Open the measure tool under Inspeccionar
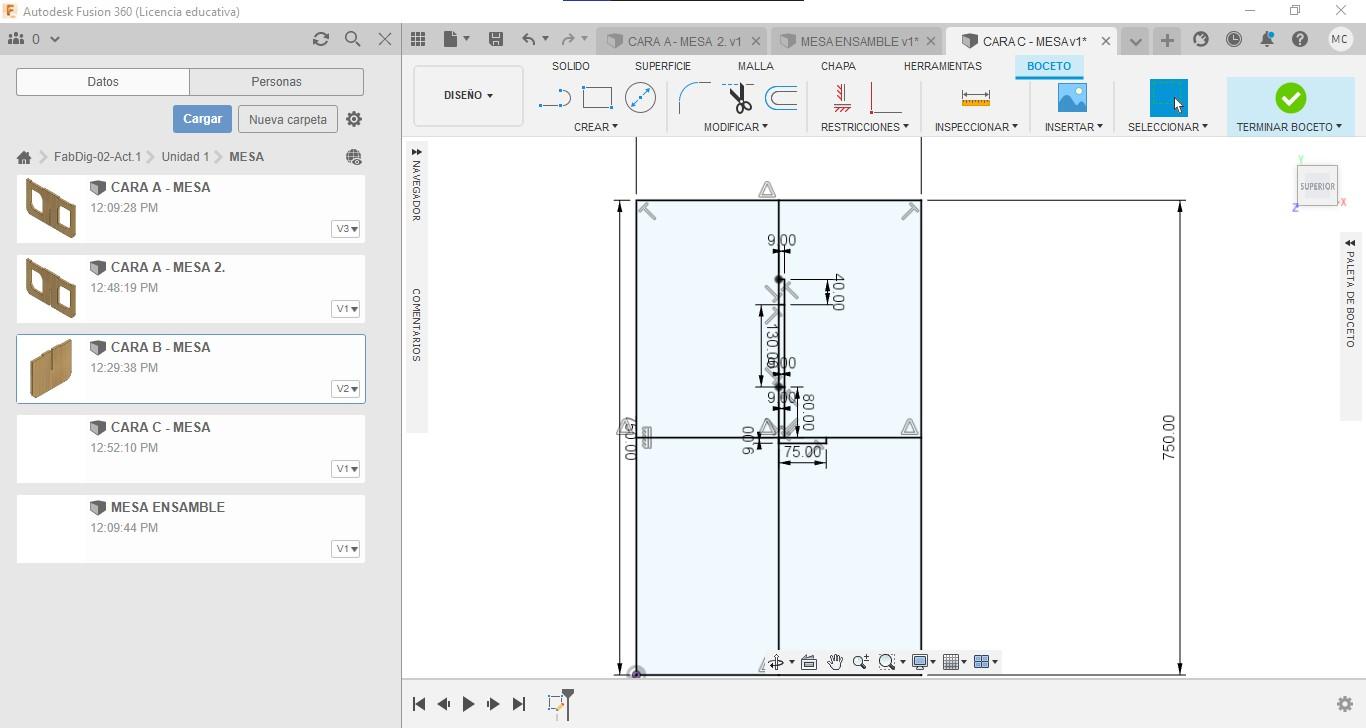Image resolution: width=1366 pixels, height=728 pixels. coord(975,98)
